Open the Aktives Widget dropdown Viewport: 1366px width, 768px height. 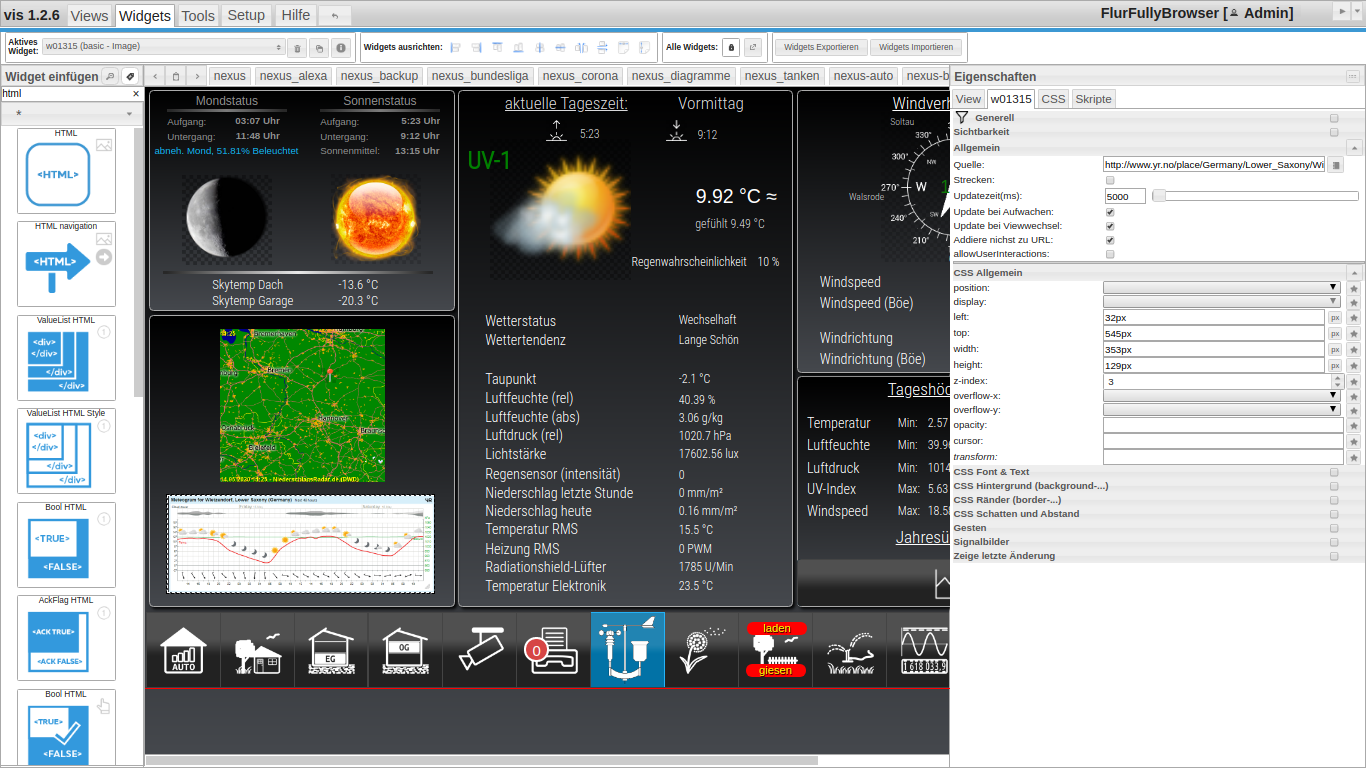164,47
